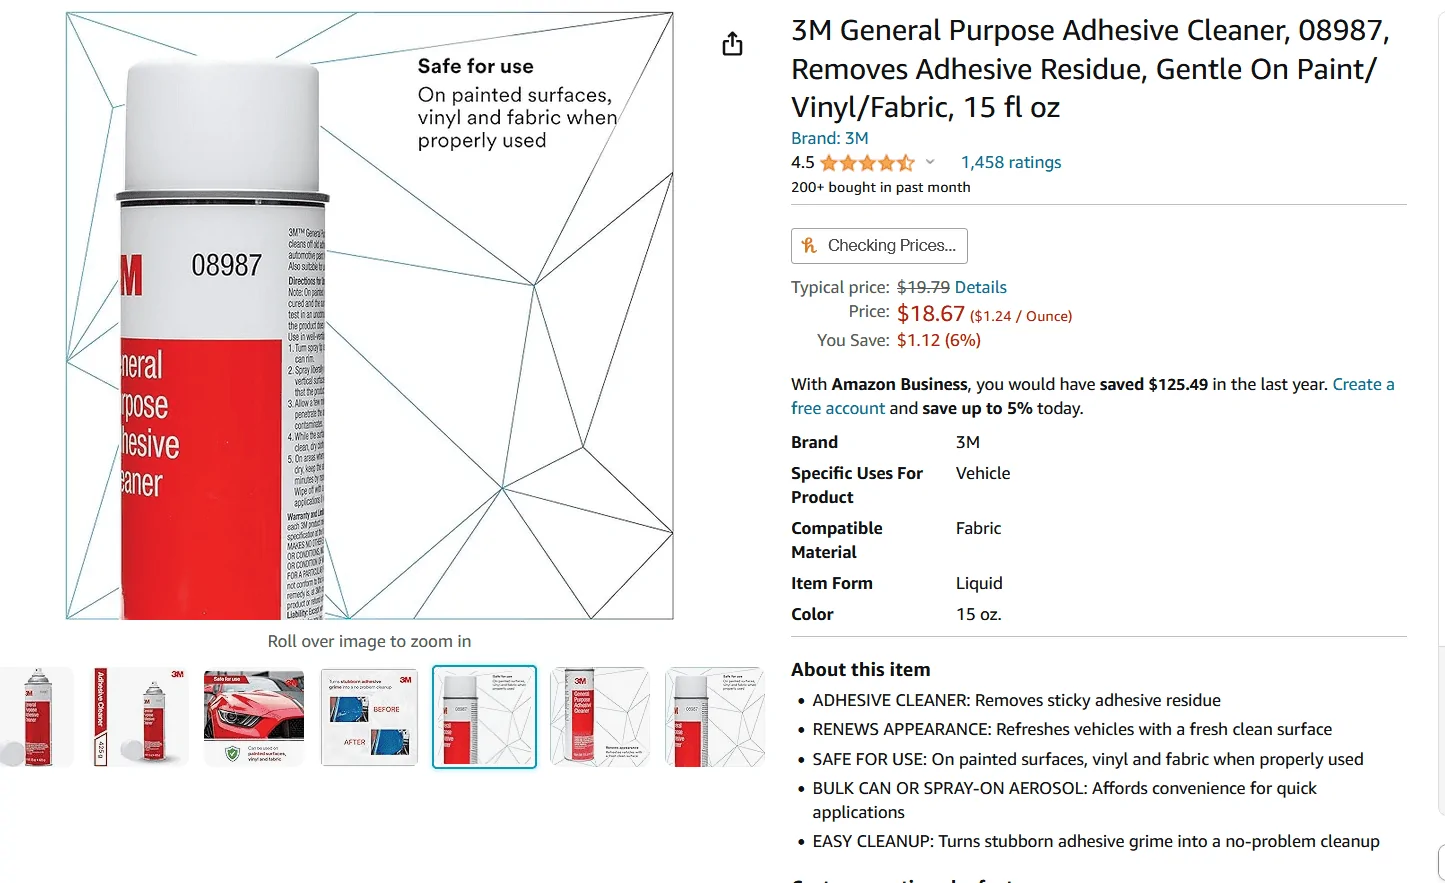
Task: Click the product title text
Action: point(1090,69)
